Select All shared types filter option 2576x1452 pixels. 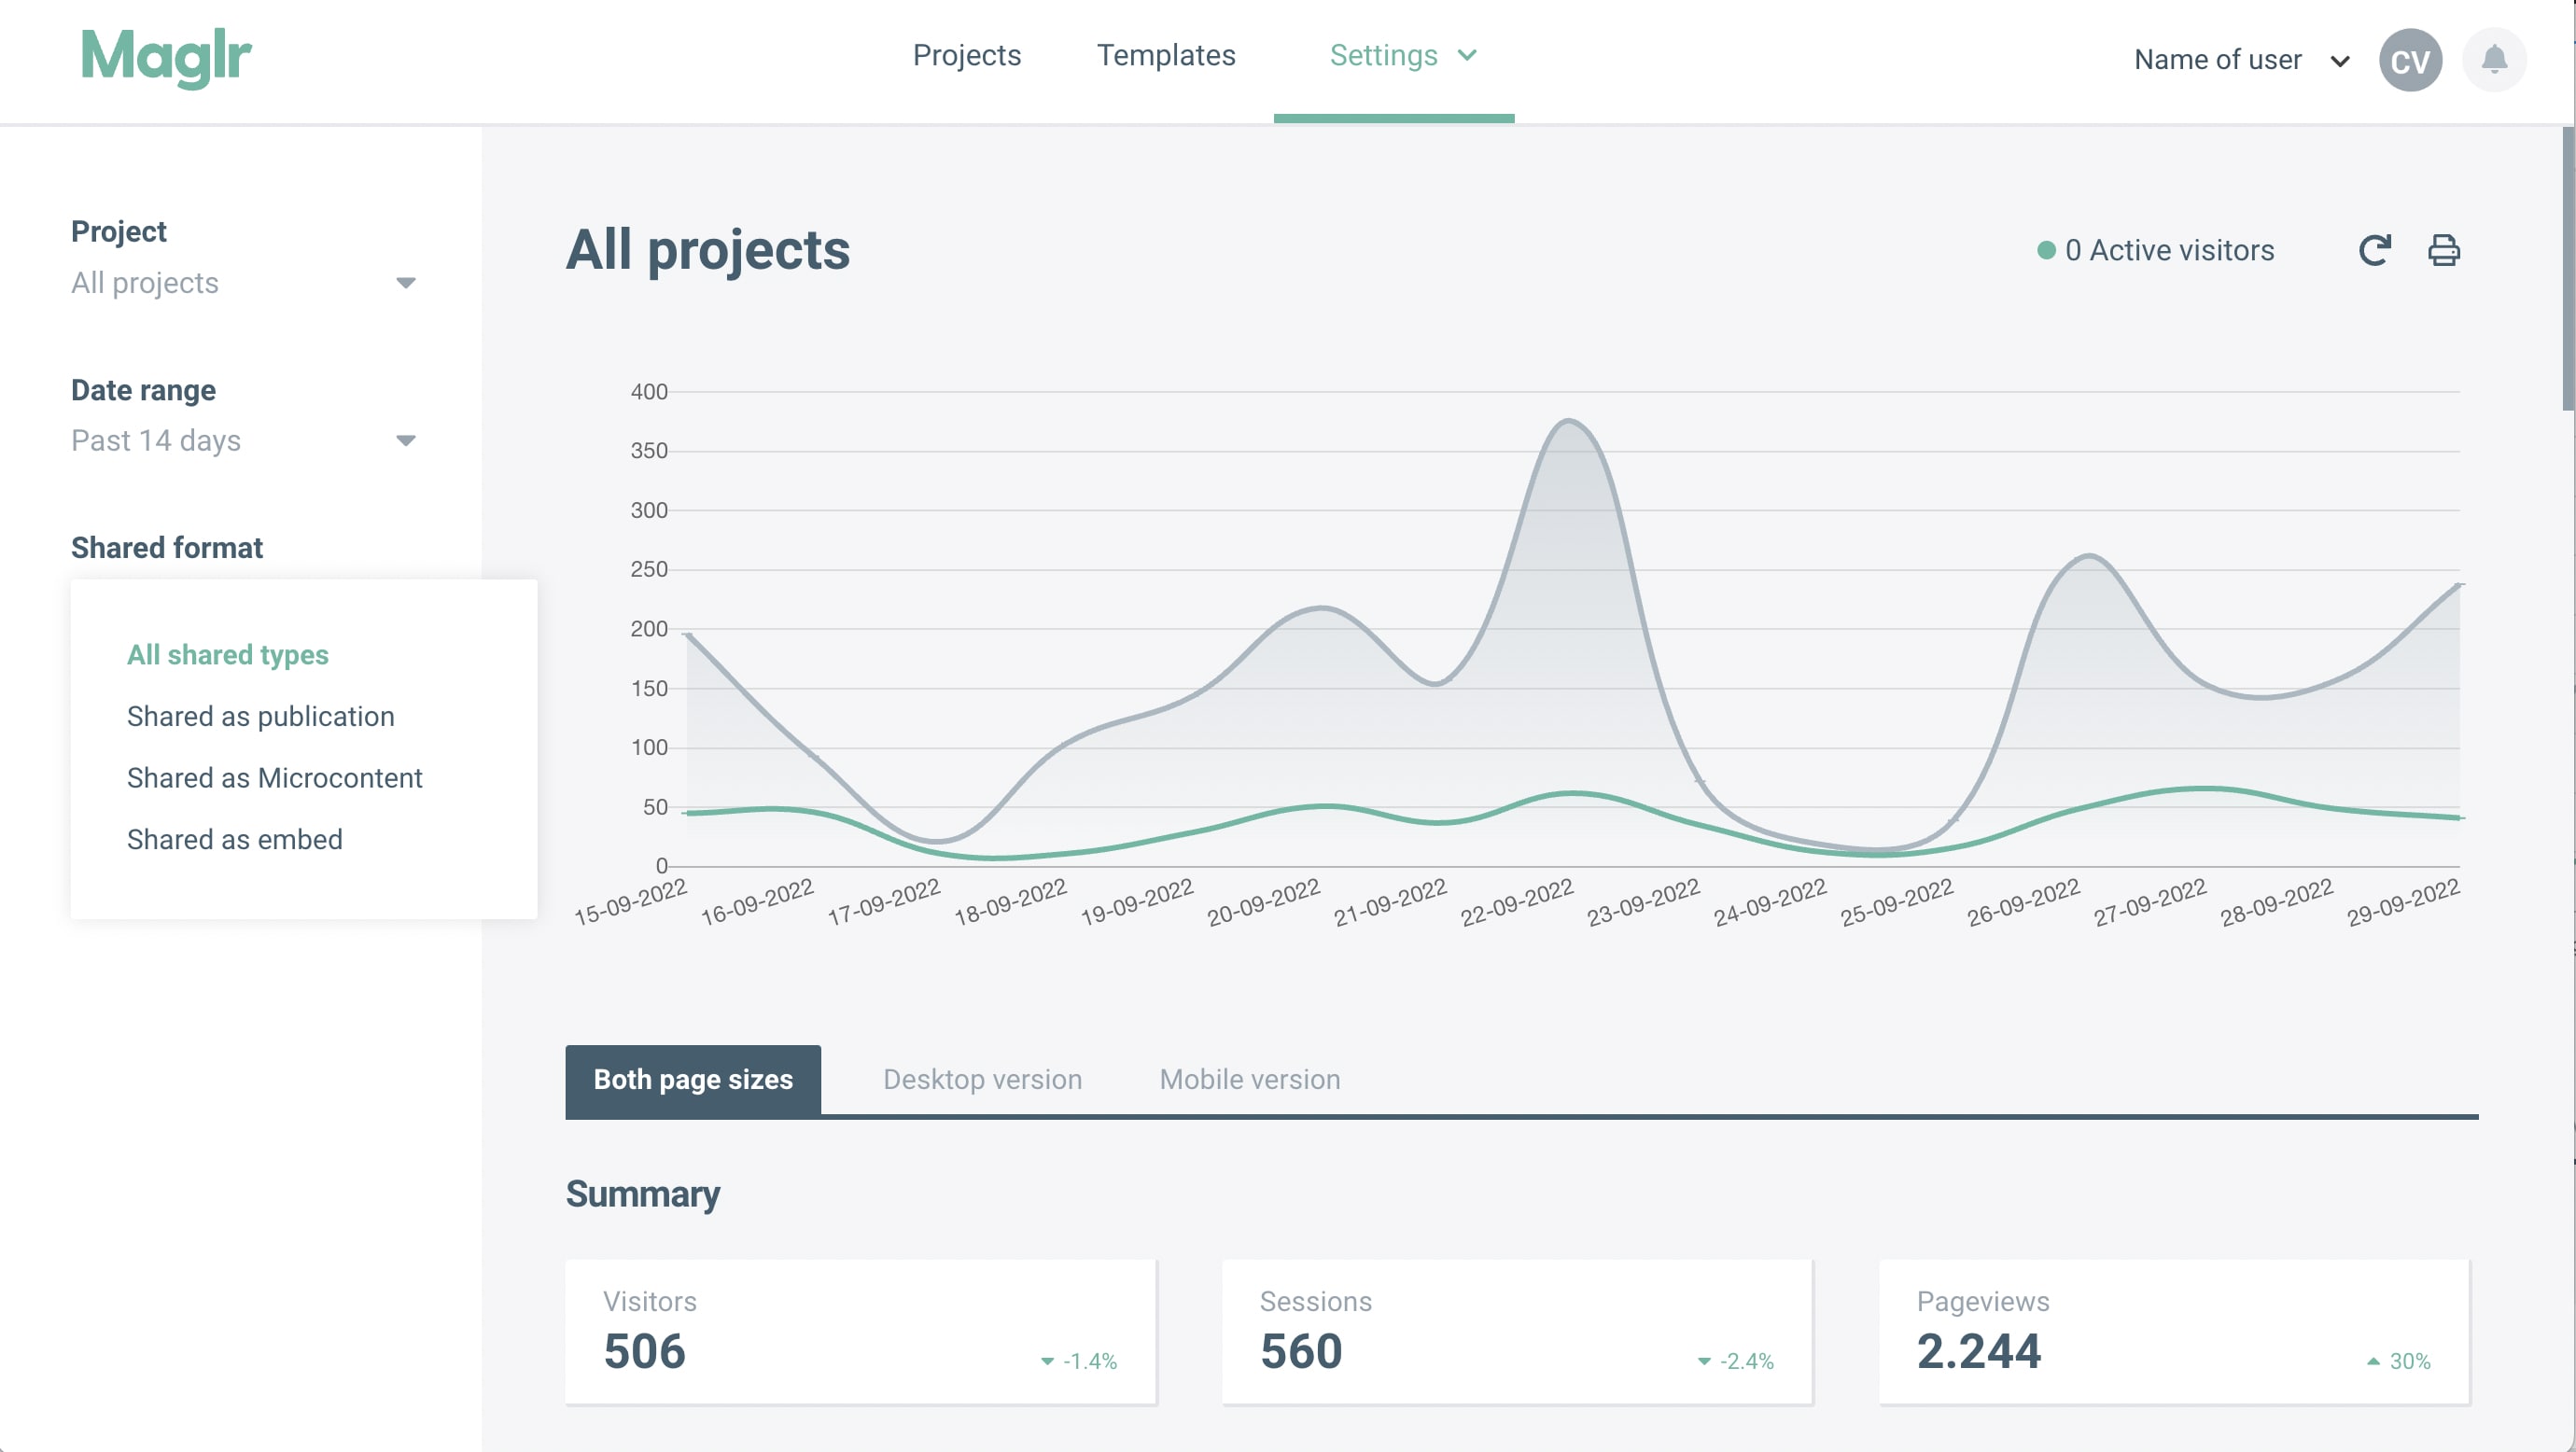point(227,654)
